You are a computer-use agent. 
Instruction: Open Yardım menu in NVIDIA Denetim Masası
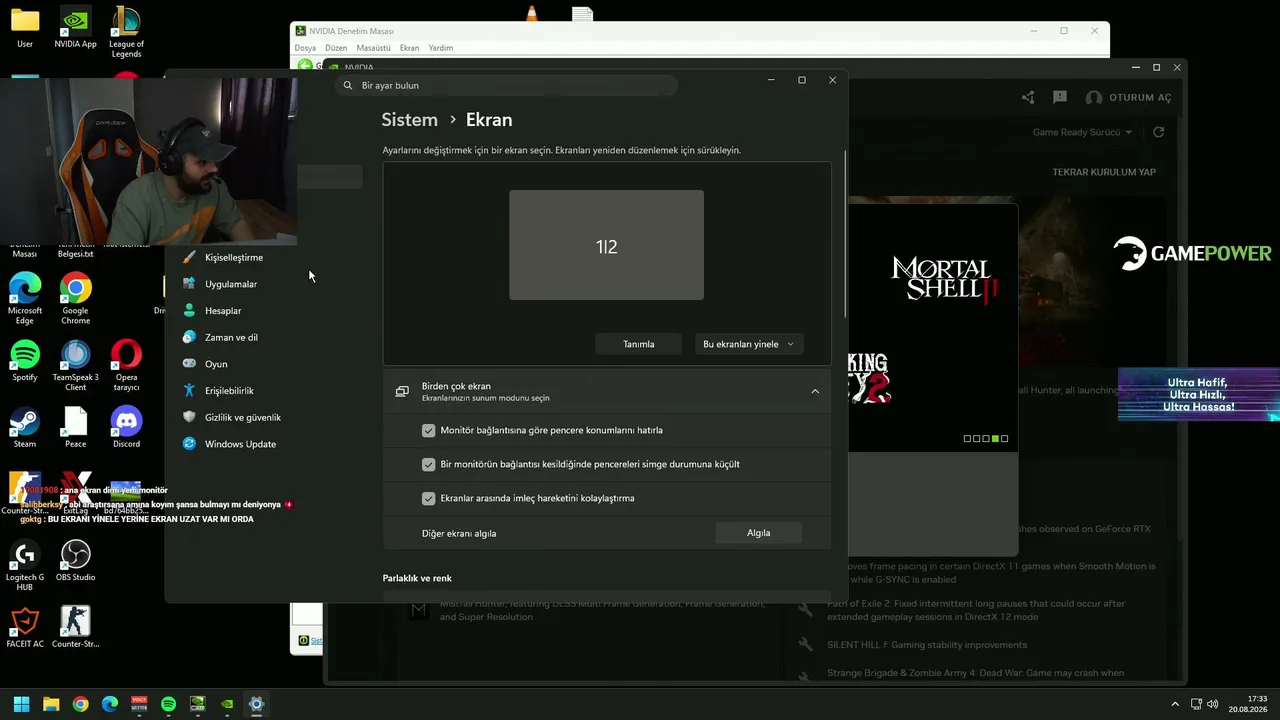[441, 48]
